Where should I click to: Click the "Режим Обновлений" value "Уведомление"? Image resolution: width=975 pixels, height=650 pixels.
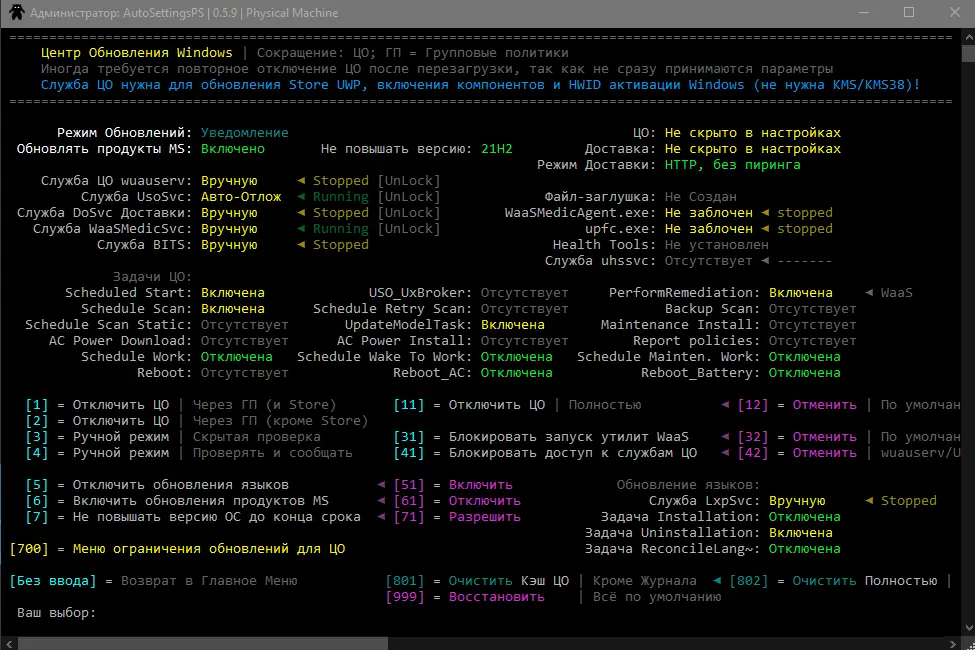click(244, 133)
